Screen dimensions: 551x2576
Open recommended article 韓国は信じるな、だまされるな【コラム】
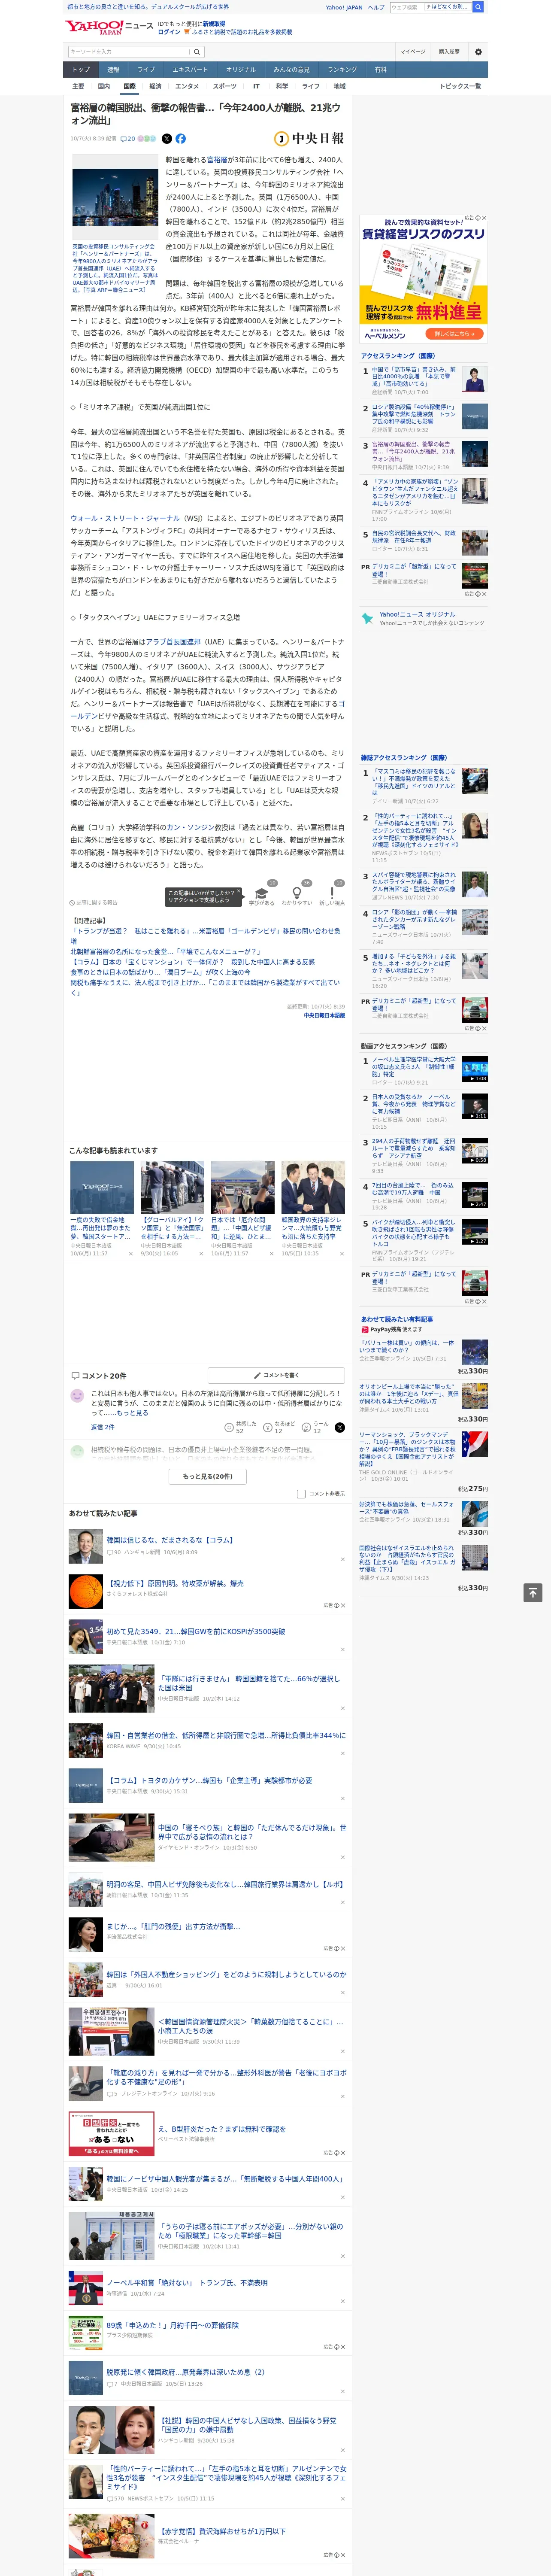coord(170,1540)
